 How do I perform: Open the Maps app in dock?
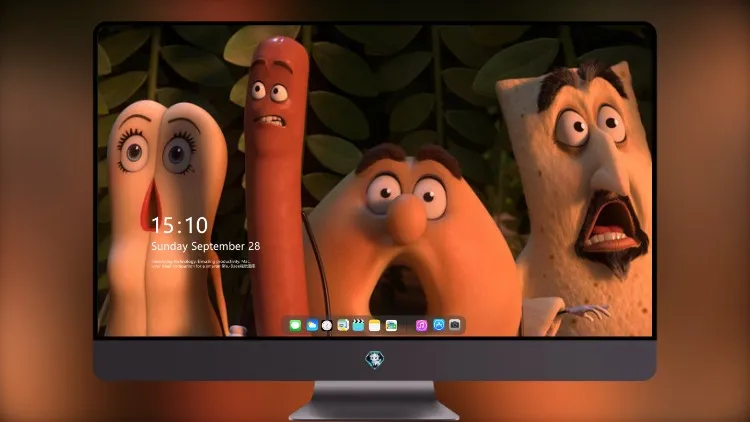(343, 325)
